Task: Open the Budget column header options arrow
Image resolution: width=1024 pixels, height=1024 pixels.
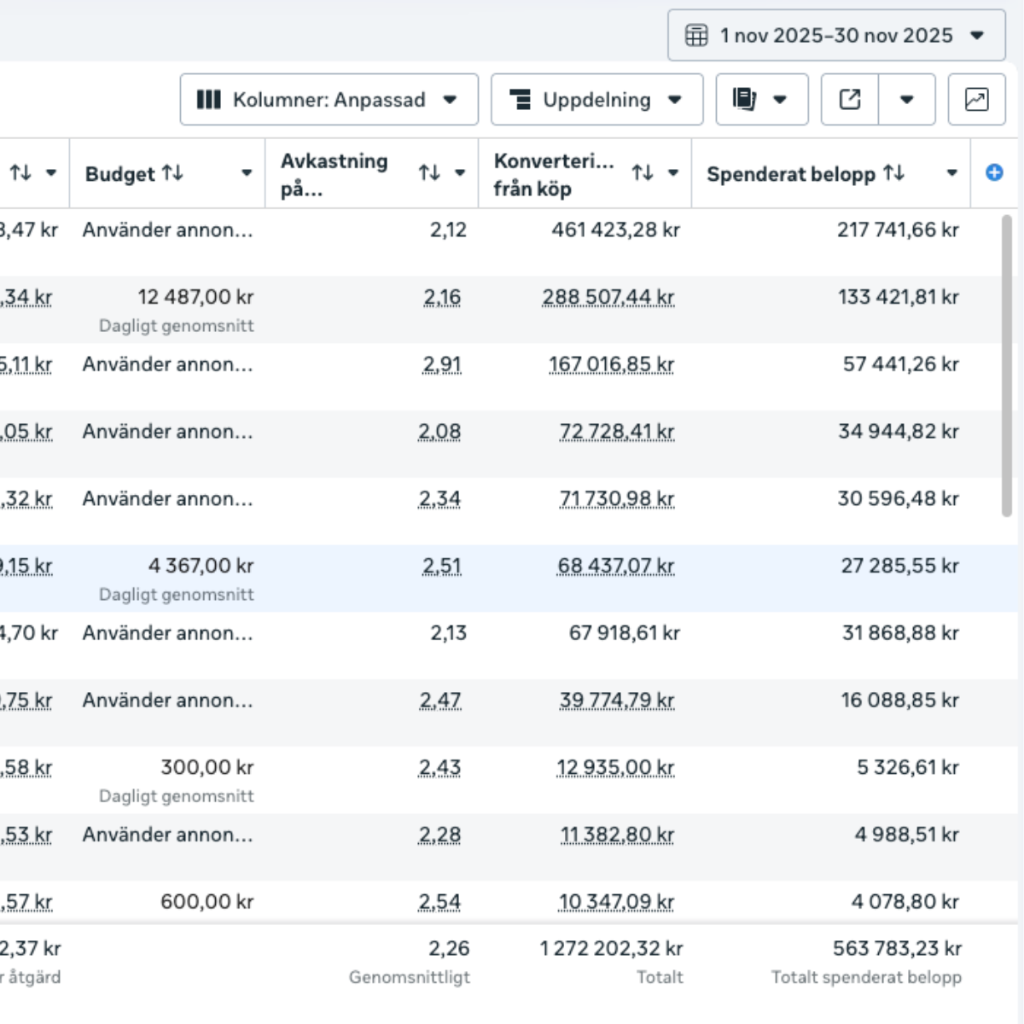Action: point(246,173)
